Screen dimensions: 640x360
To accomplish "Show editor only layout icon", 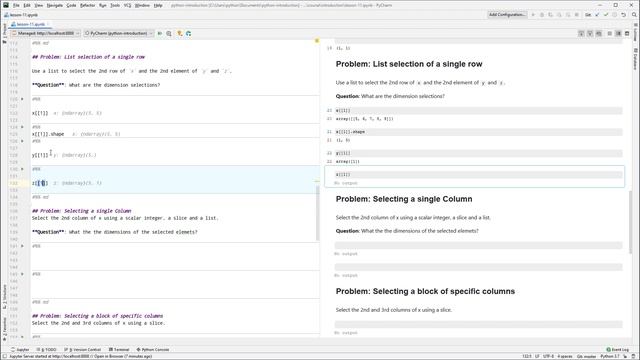I will [610, 33].
